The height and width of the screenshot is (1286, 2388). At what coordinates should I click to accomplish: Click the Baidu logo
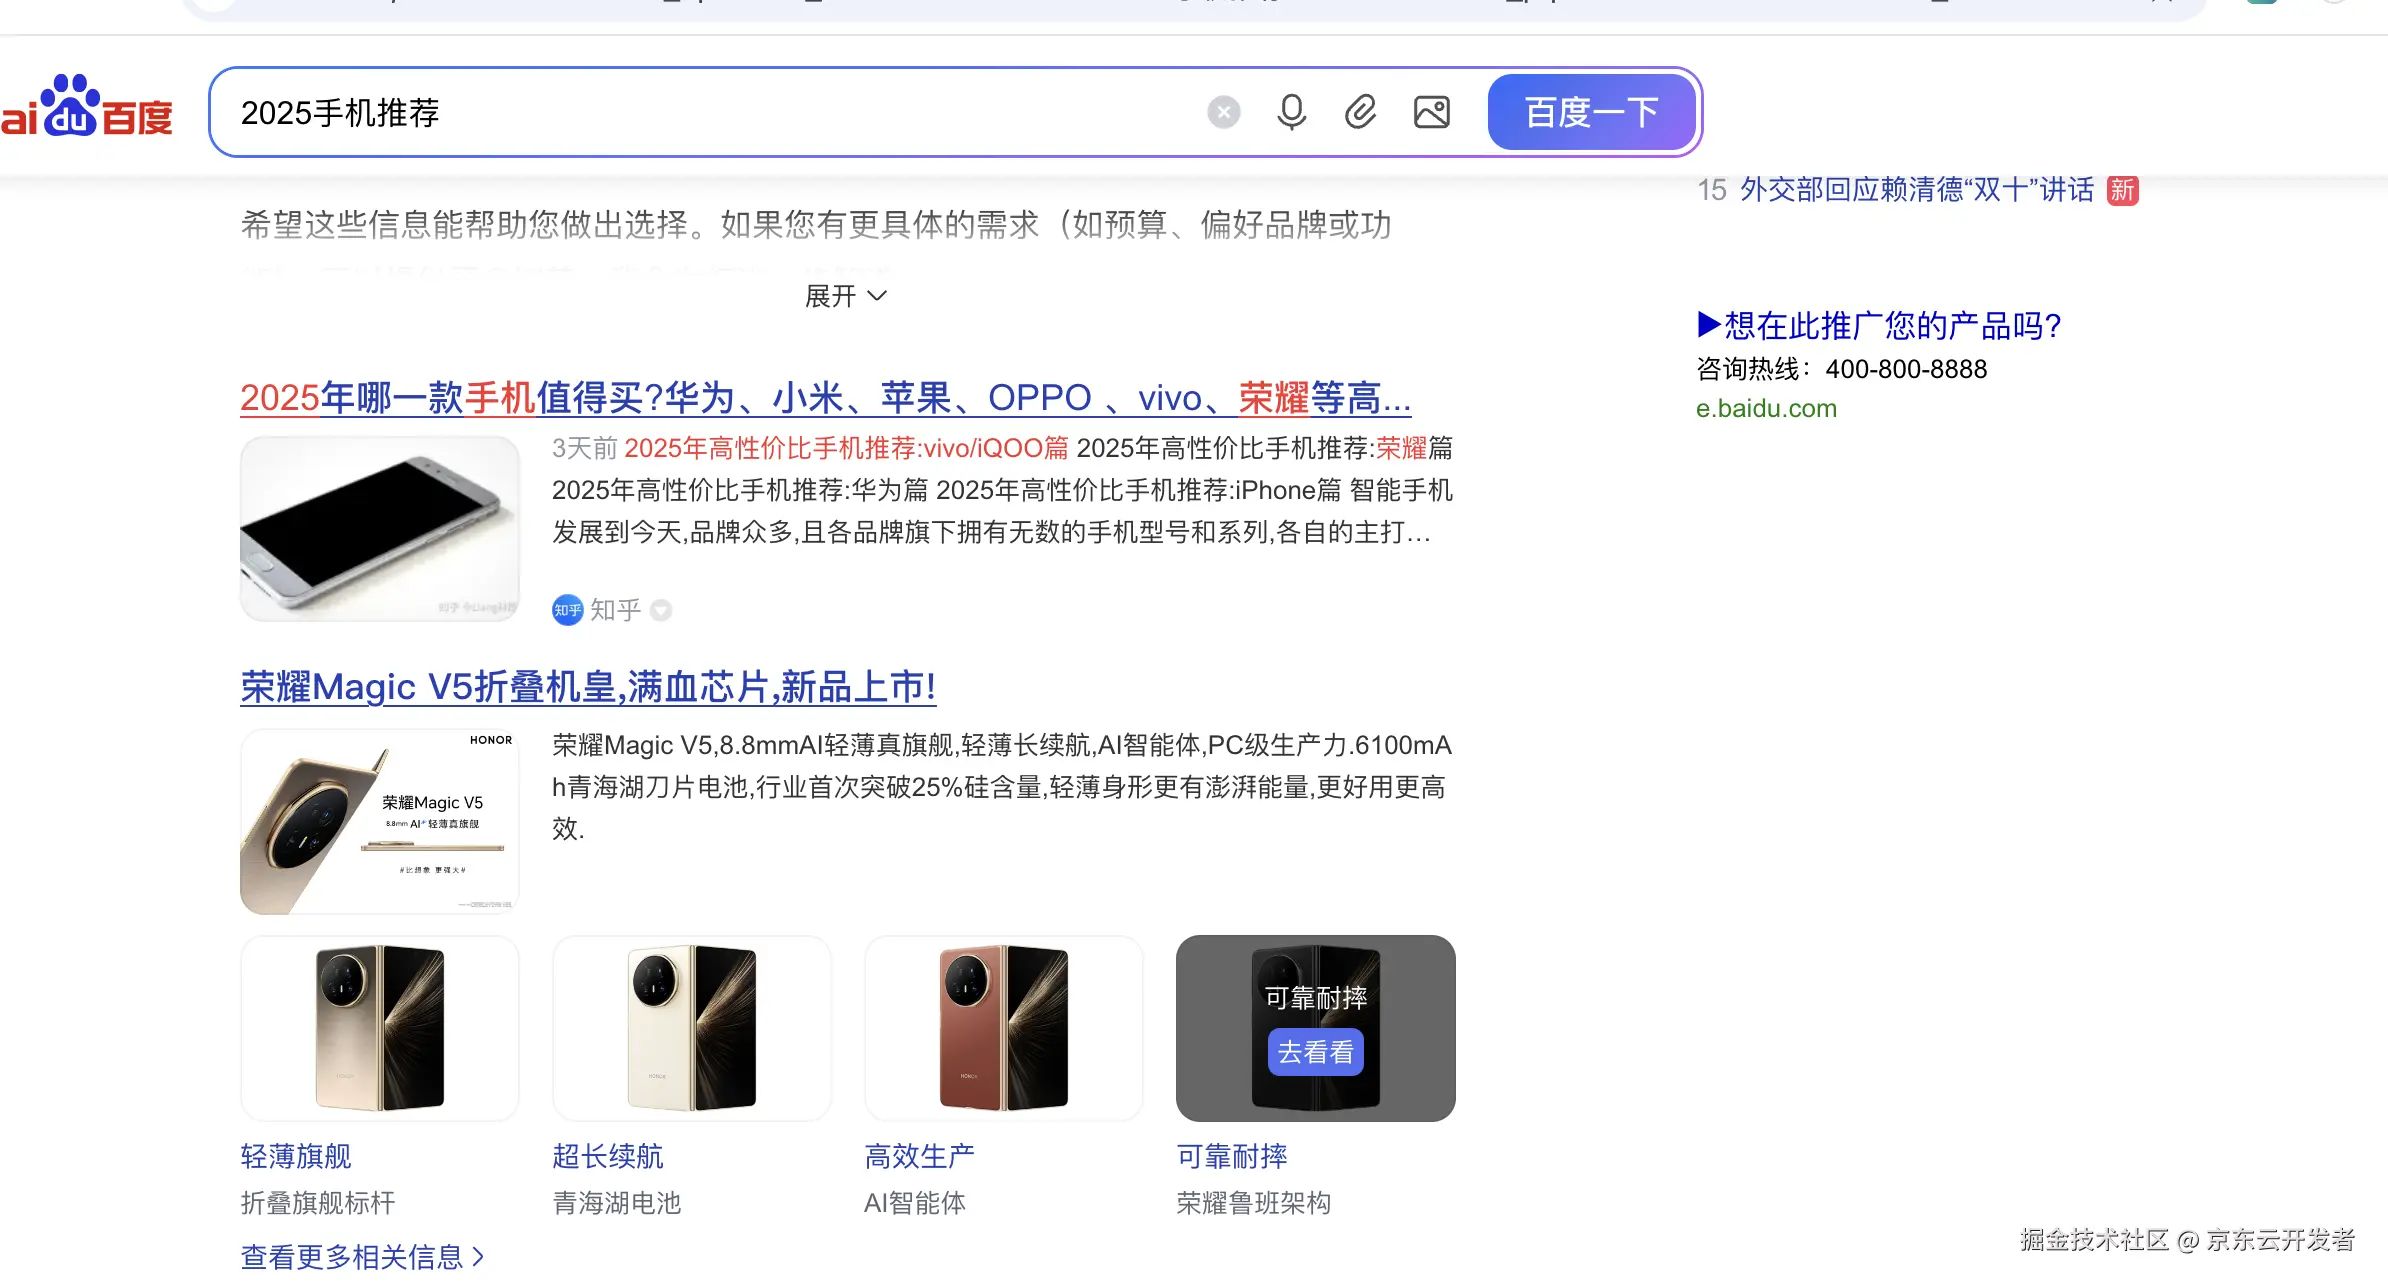[86, 107]
